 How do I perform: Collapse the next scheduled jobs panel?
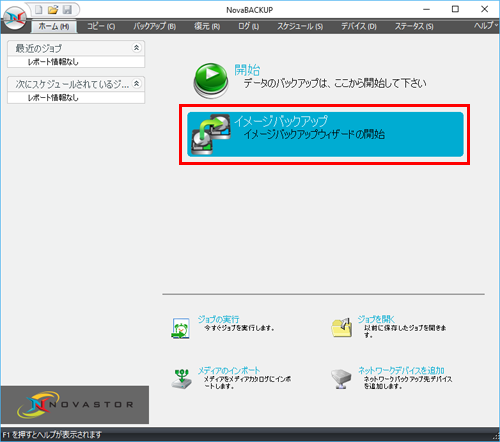(x=136, y=83)
